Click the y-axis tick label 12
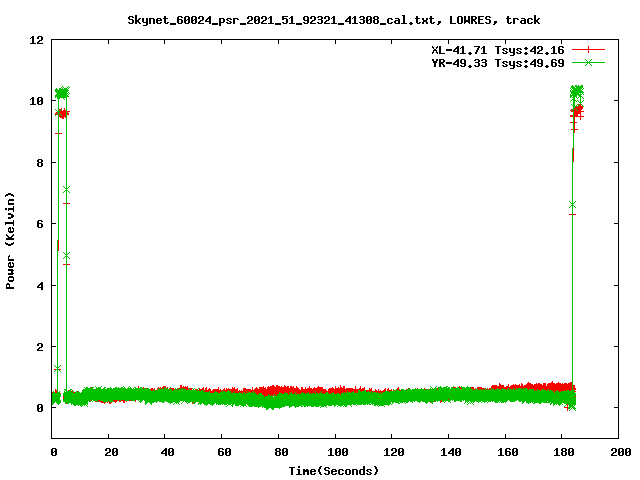640x480 pixels. pos(36,40)
